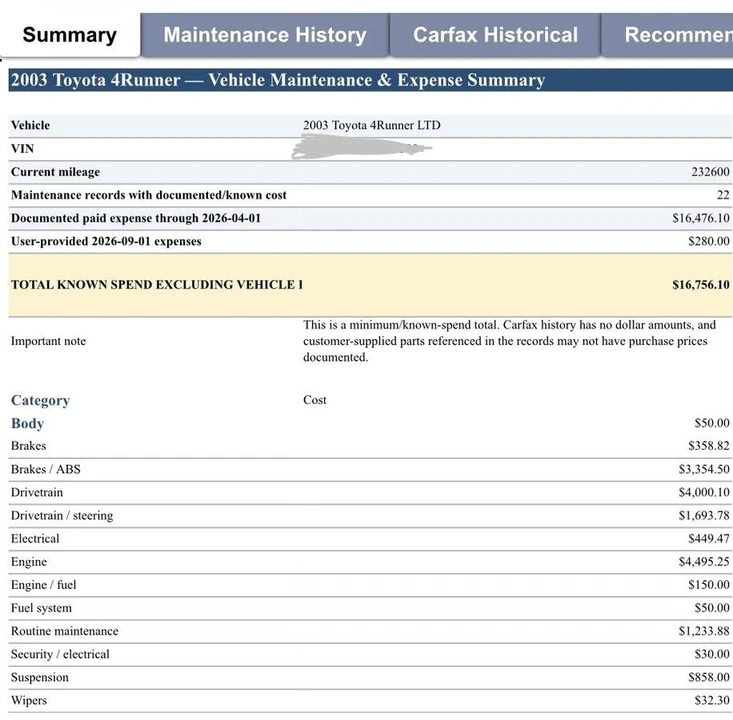Select the Drivetrain / steering cost $1,693.78
733x720 pixels.
[x=704, y=516]
